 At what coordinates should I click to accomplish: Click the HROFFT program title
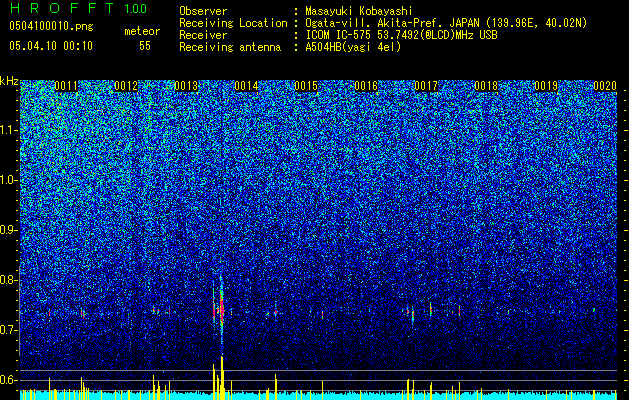(x=63, y=8)
